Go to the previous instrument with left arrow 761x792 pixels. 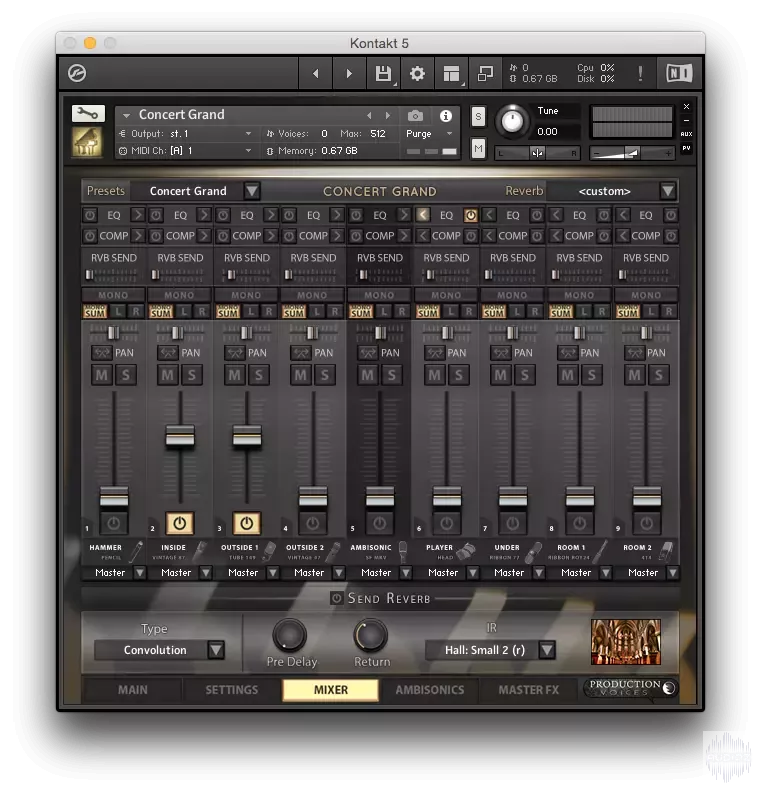point(316,74)
